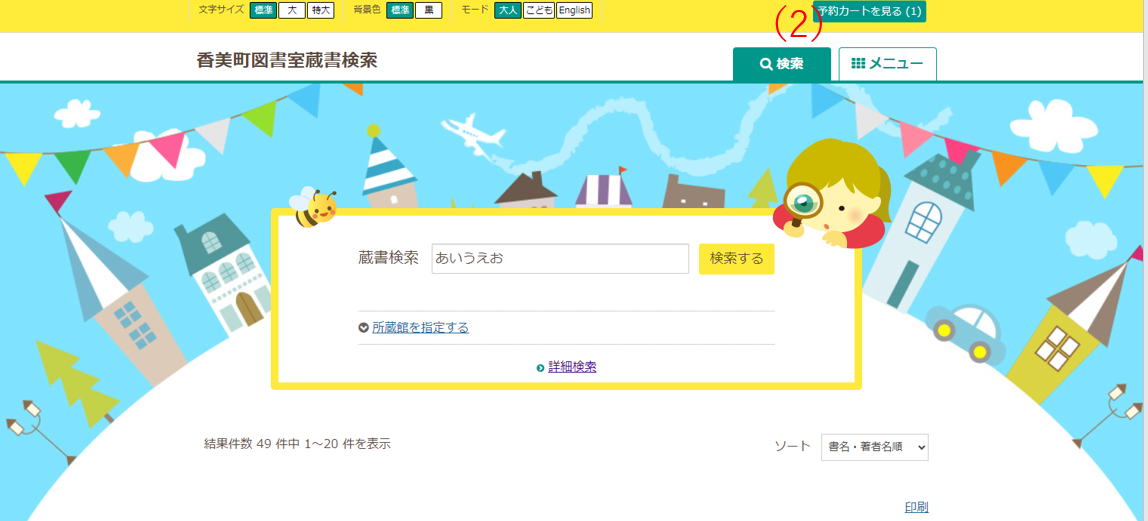Click the browser vertical scrollbar
Viewport: 1148px width, 521px height.
1145,260
